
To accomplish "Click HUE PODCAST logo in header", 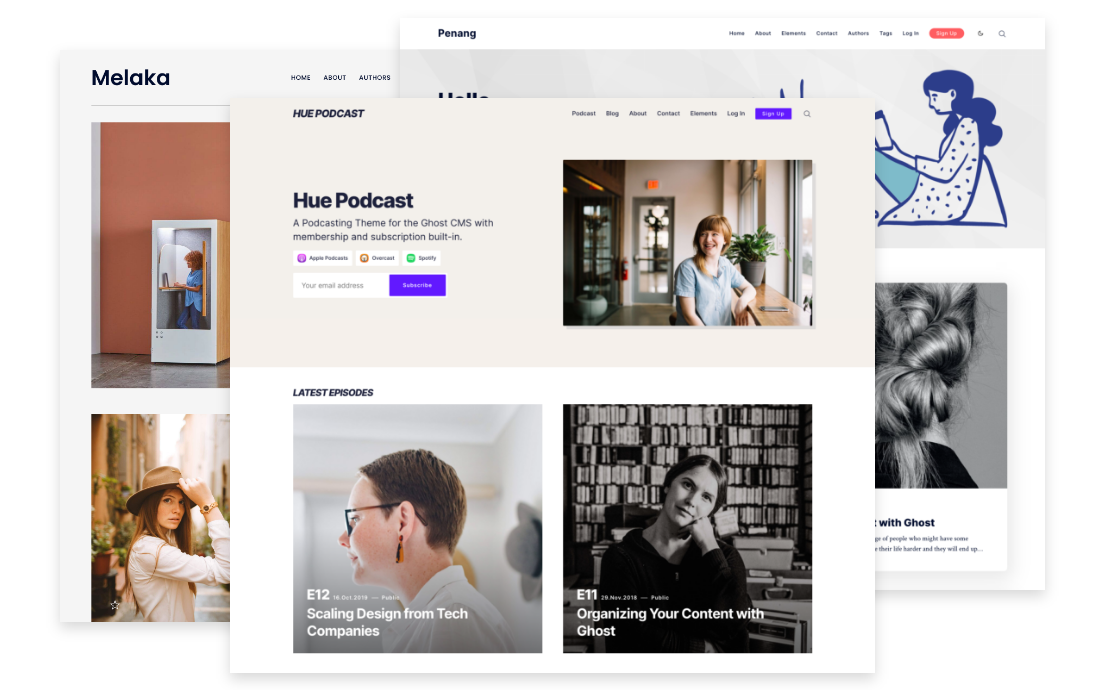I will 328,113.
